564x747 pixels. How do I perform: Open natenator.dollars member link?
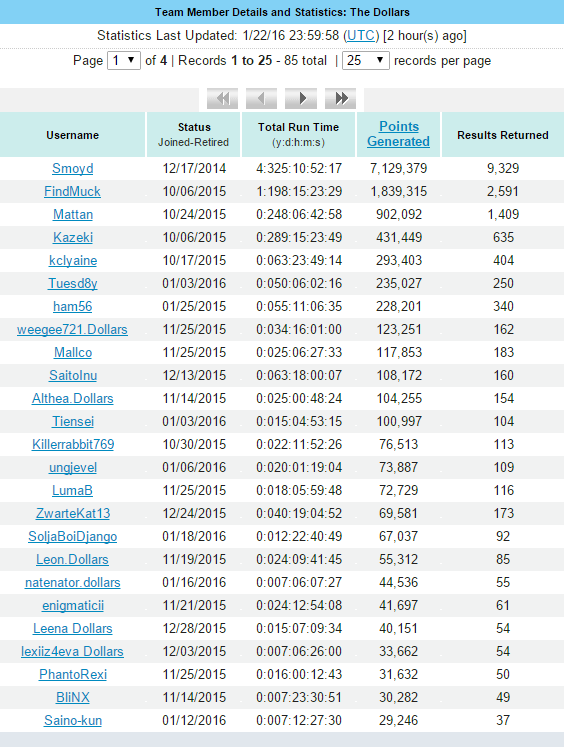click(x=72, y=583)
